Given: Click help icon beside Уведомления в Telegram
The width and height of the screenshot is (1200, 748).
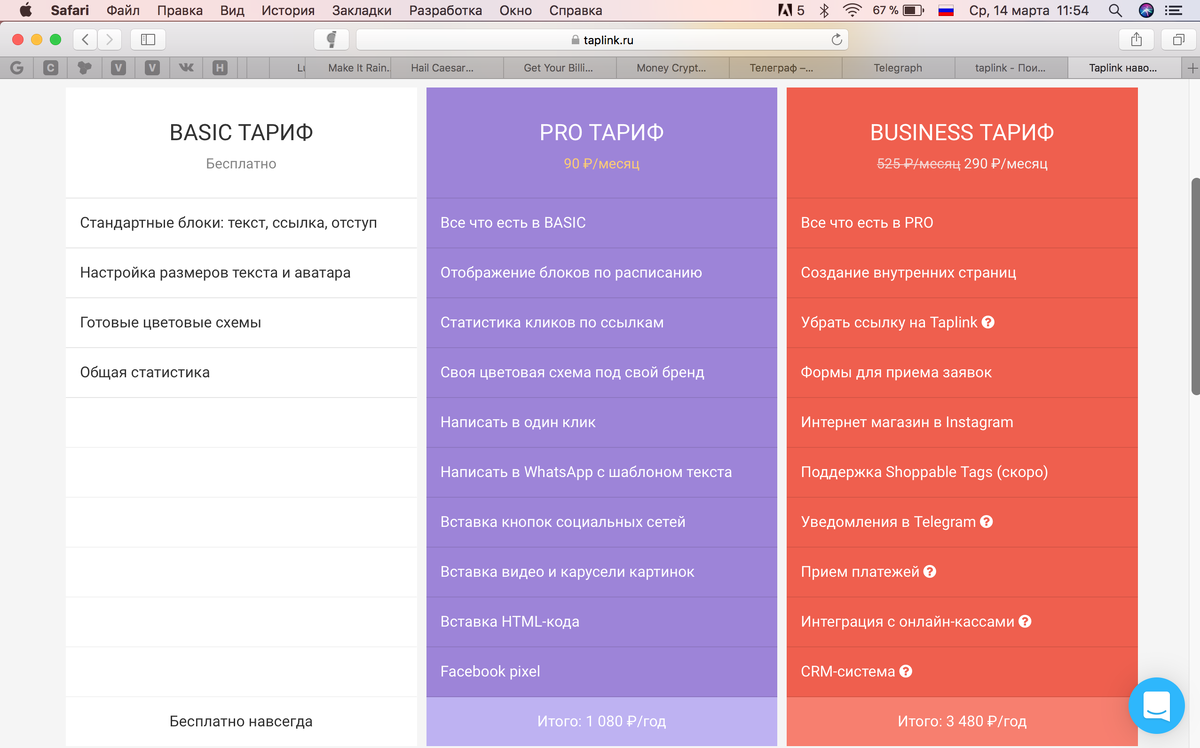Looking at the screenshot, I should point(986,522).
